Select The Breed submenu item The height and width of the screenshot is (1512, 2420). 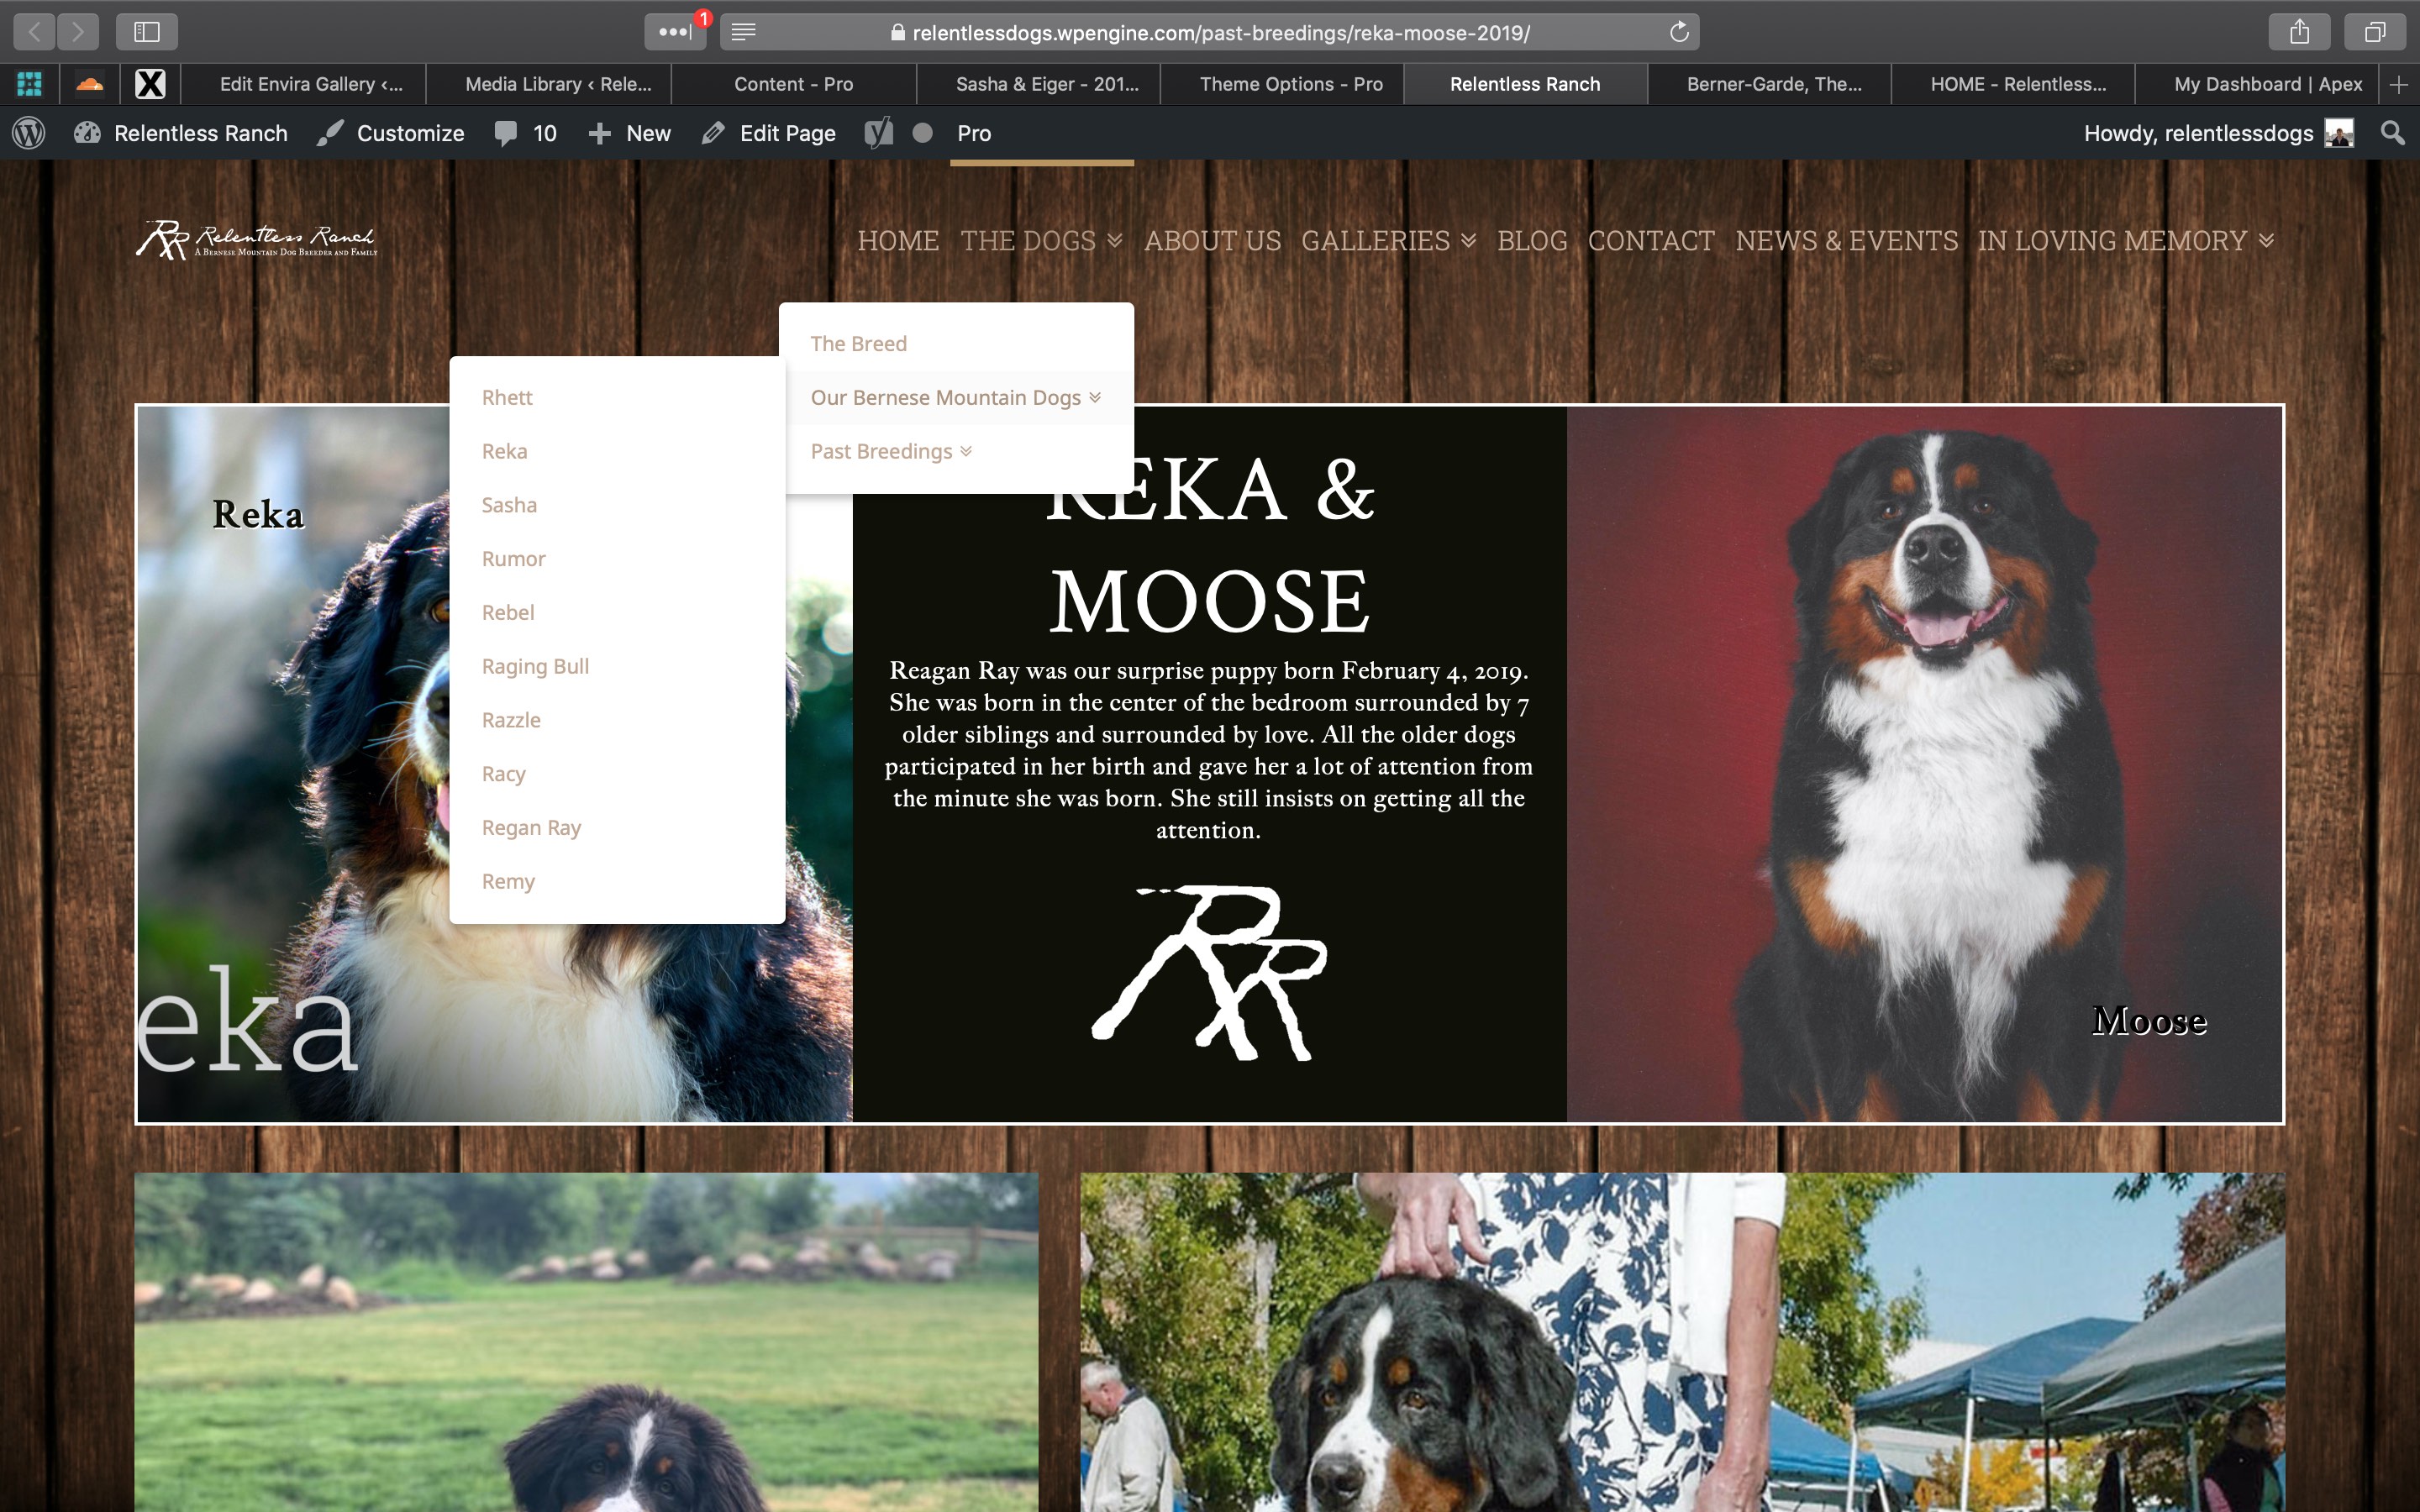pyautogui.click(x=956, y=344)
